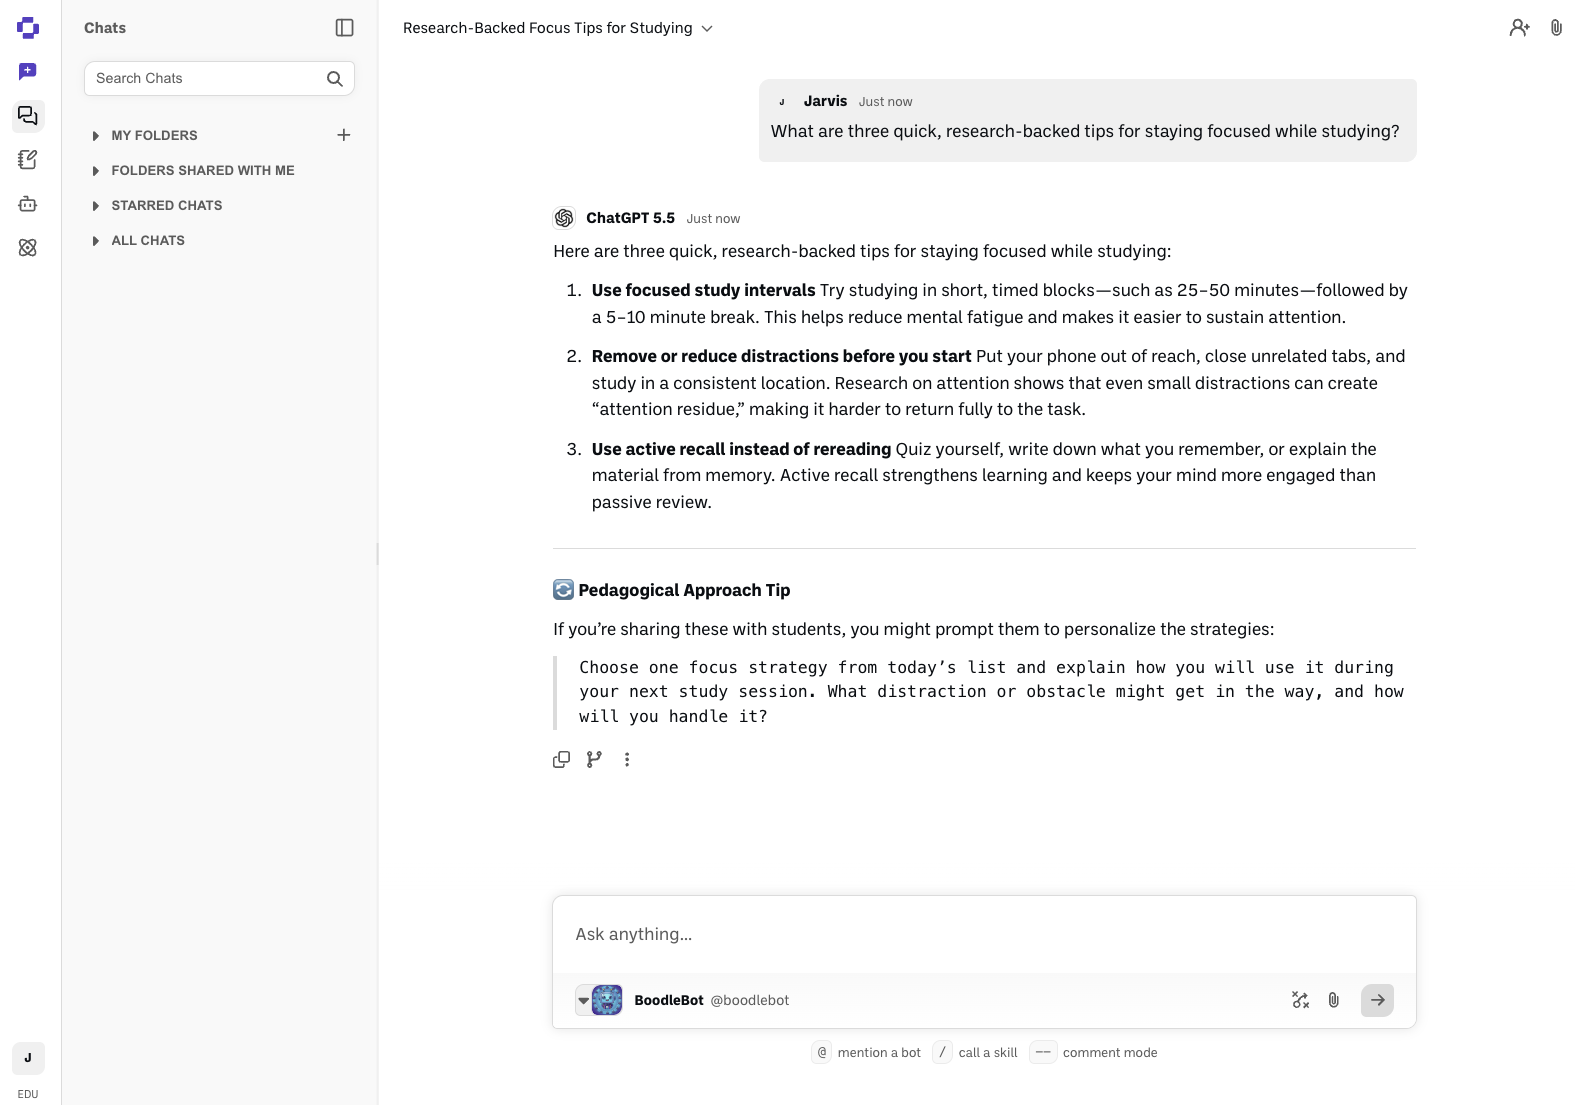Image resolution: width=1579 pixels, height=1105 pixels.
Task: Open attachments paperclip in top bar
Action: [x=1556, y=28]
